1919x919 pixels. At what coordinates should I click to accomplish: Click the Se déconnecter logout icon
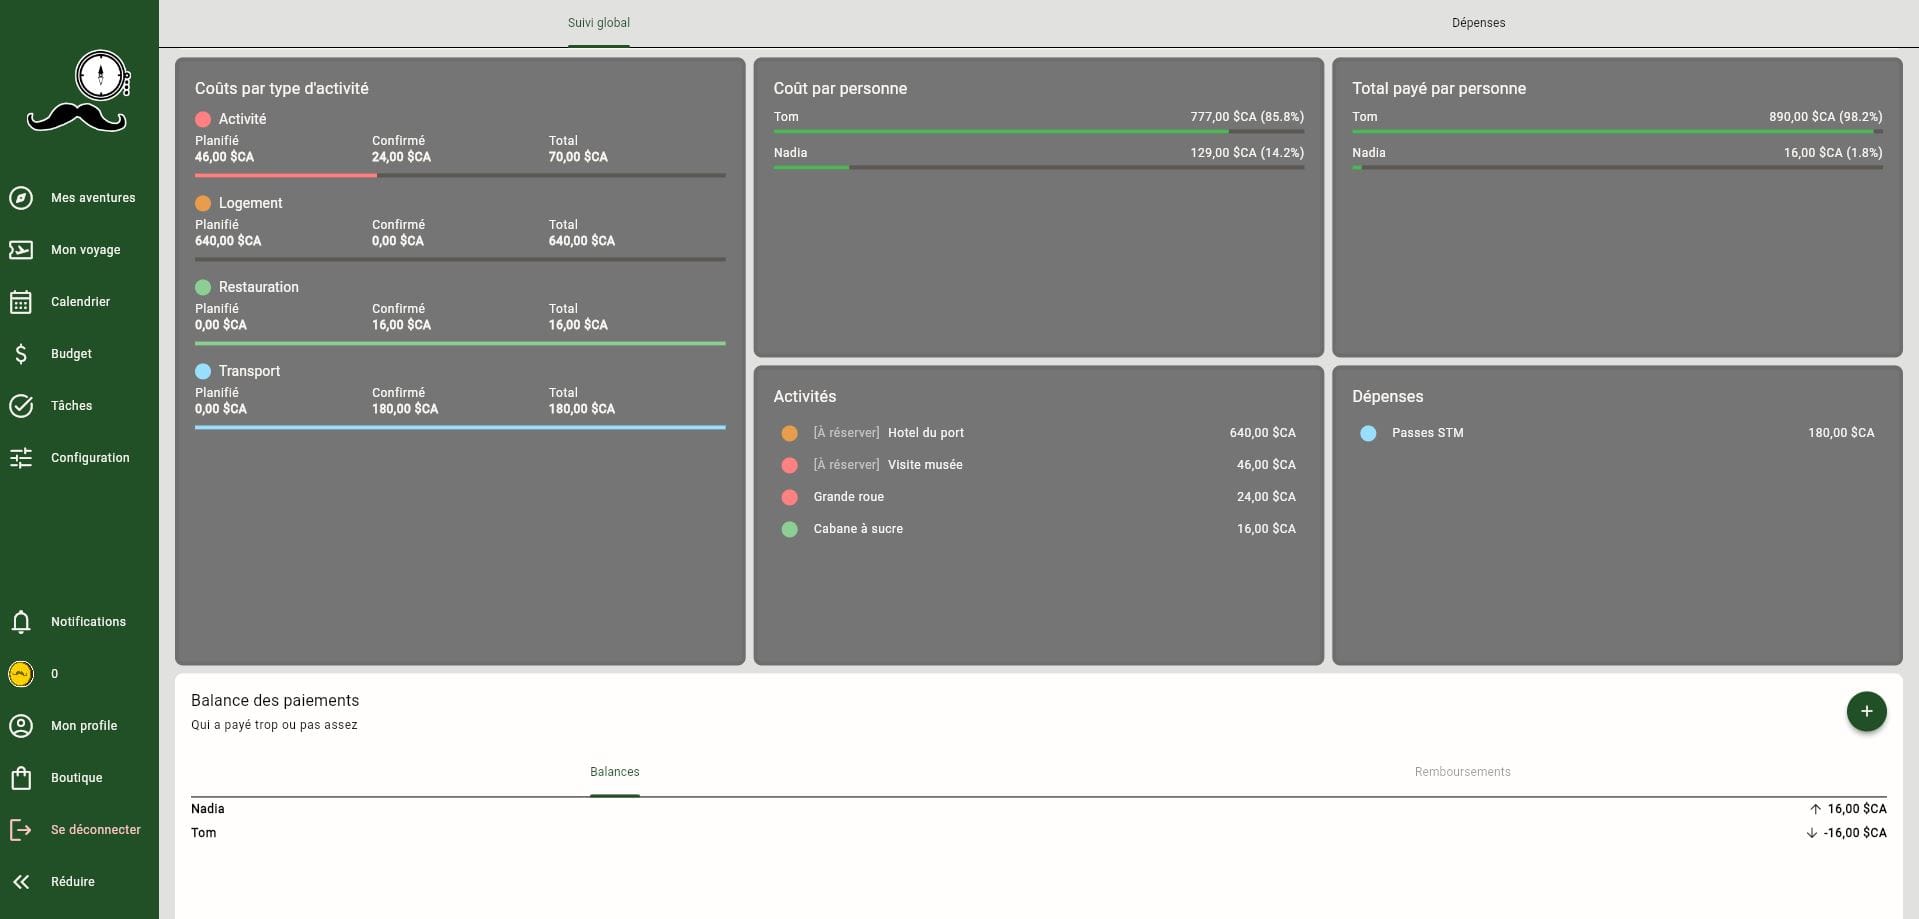click(21, 830)
